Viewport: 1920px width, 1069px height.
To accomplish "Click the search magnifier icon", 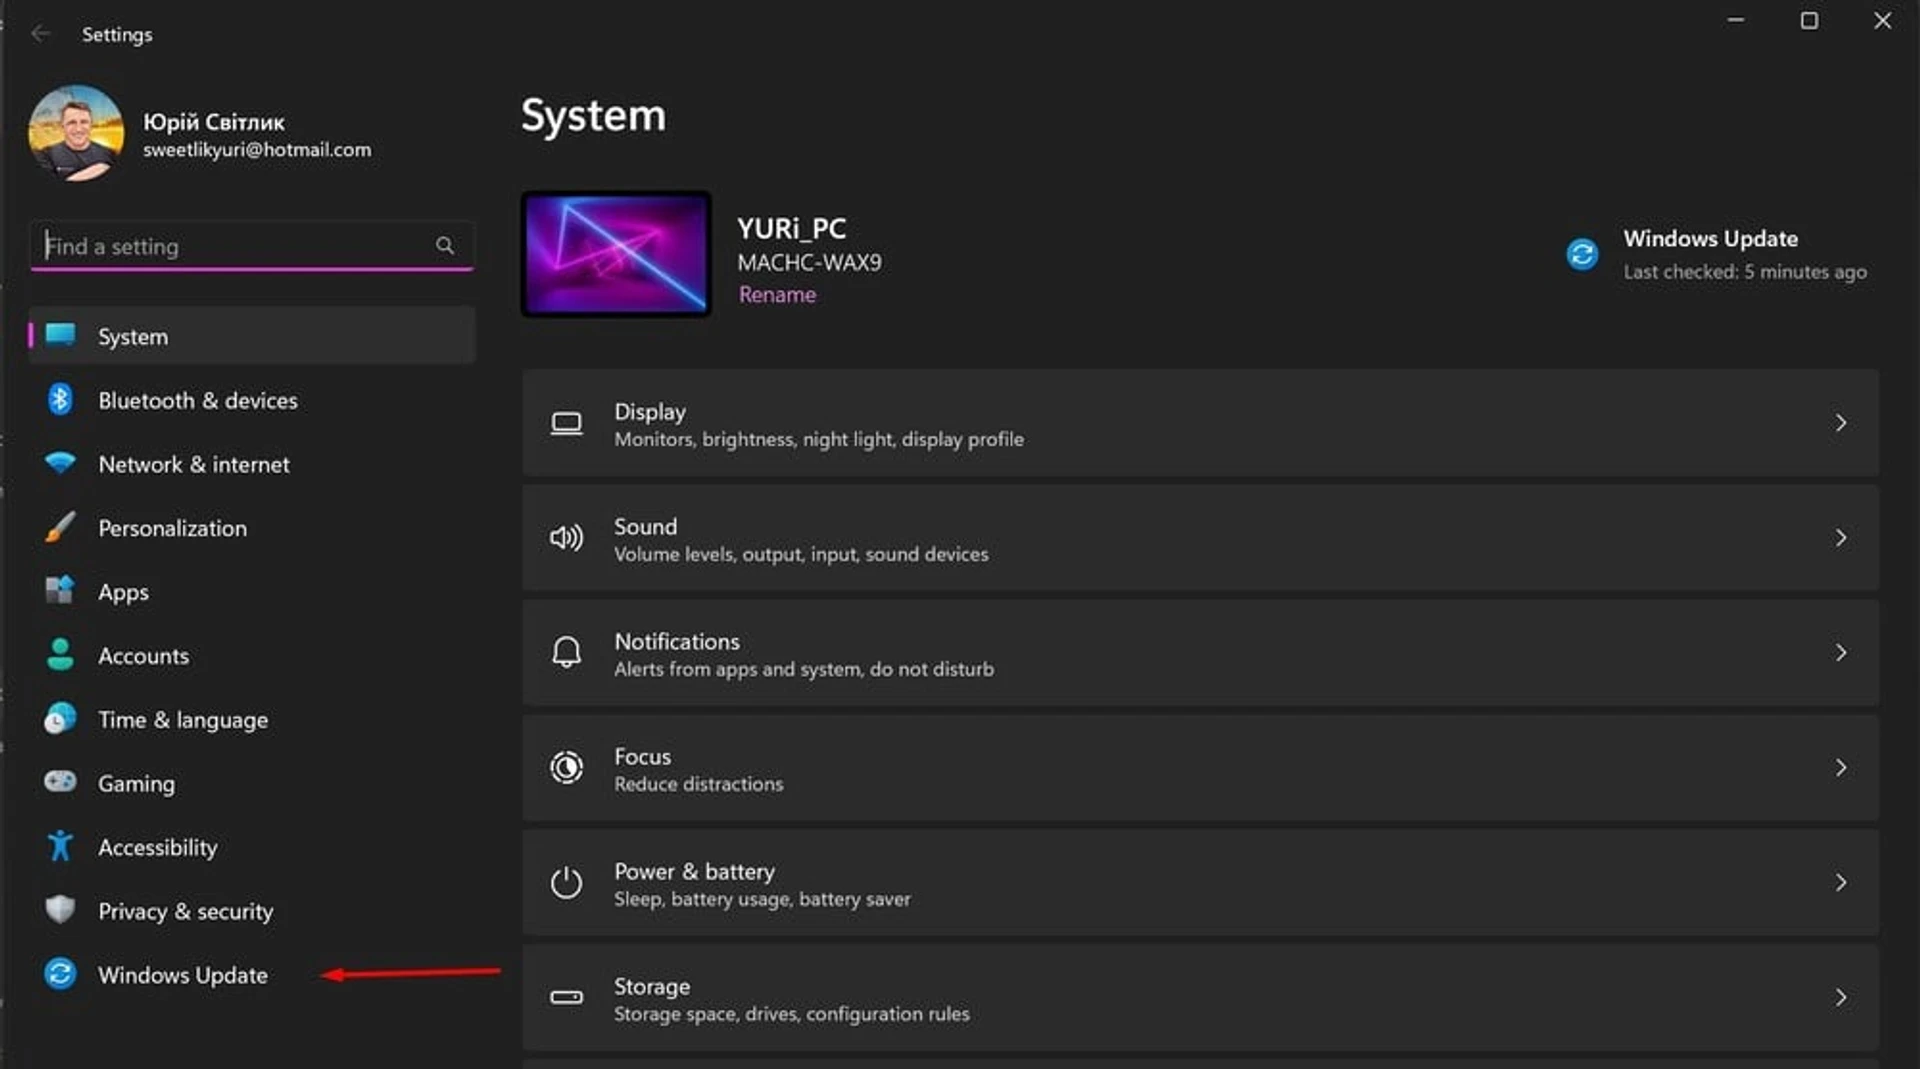I will (x=445, y=245).
